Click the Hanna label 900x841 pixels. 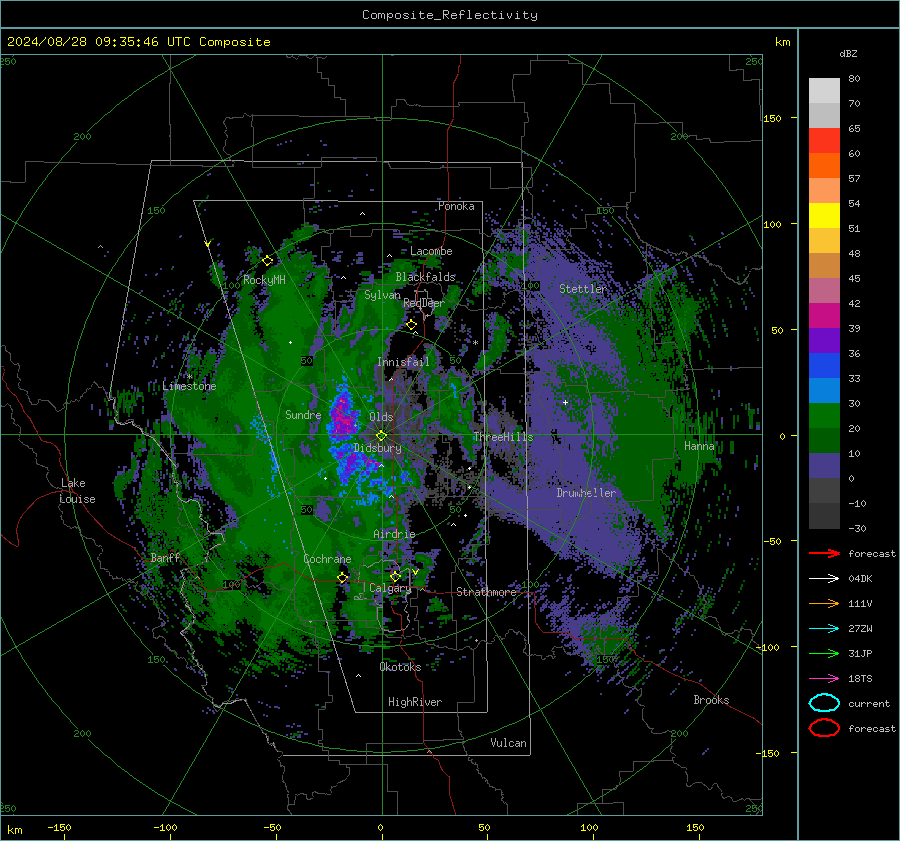[699, 446]
